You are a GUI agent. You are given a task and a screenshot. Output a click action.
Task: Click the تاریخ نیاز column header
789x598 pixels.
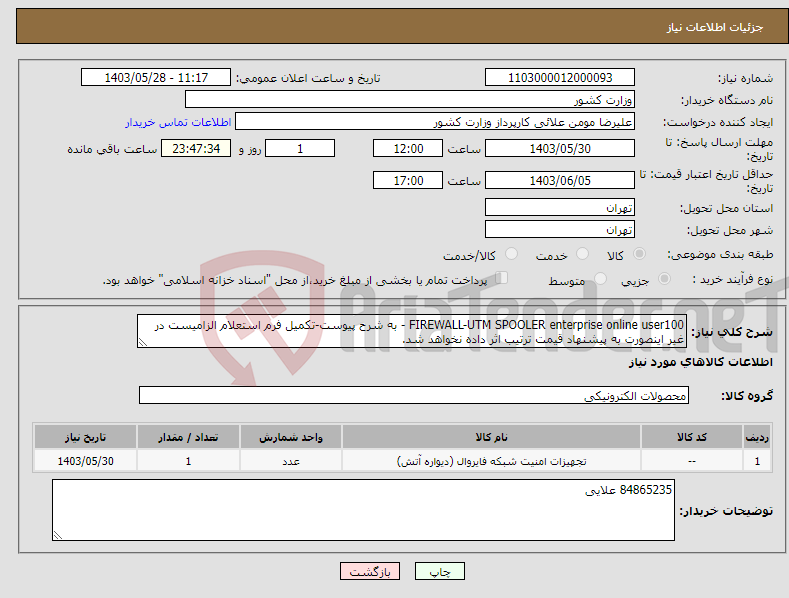coord(85,437)
